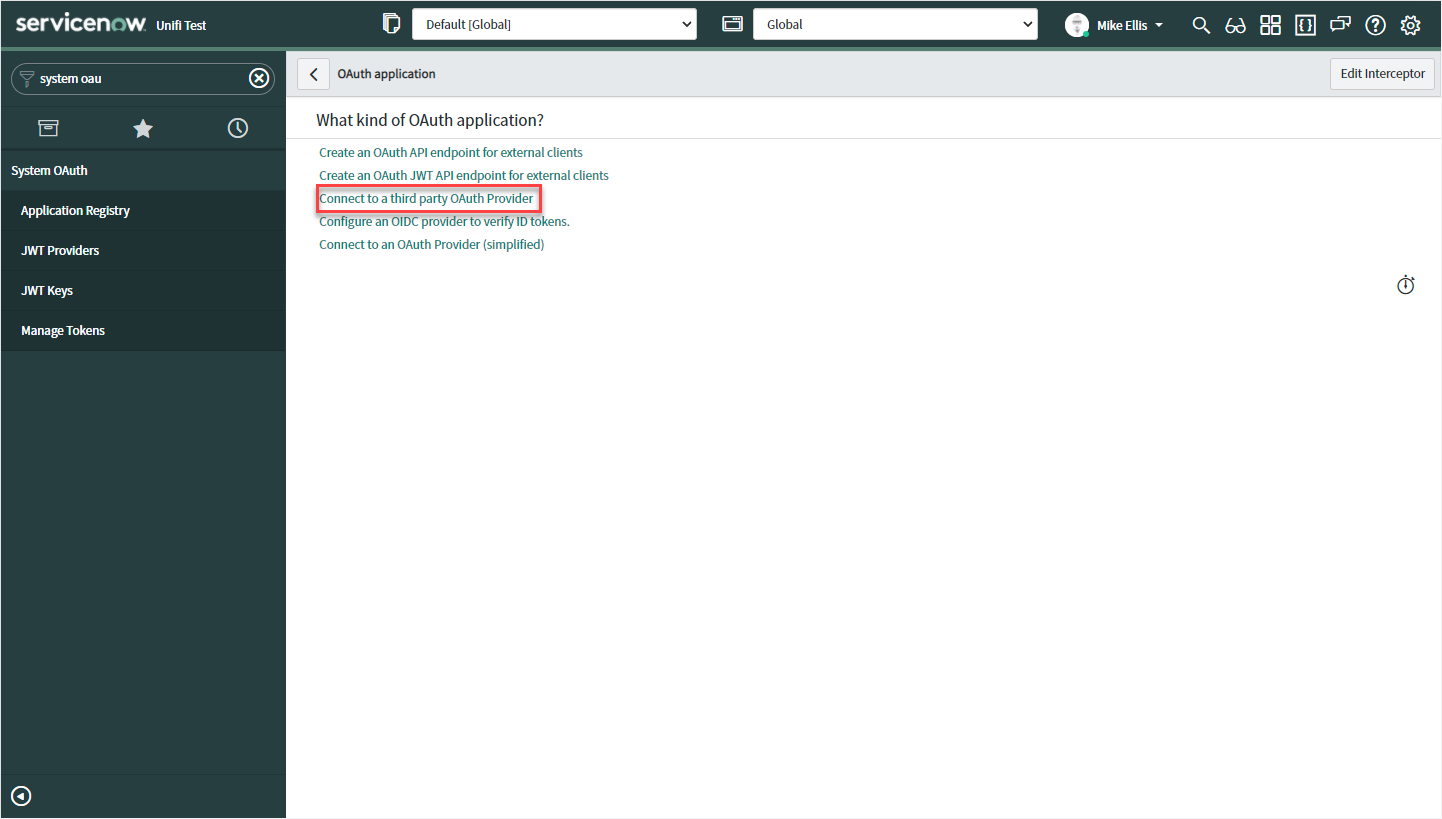
Task: Switch to History clock tab
Action: coord(238,128)
